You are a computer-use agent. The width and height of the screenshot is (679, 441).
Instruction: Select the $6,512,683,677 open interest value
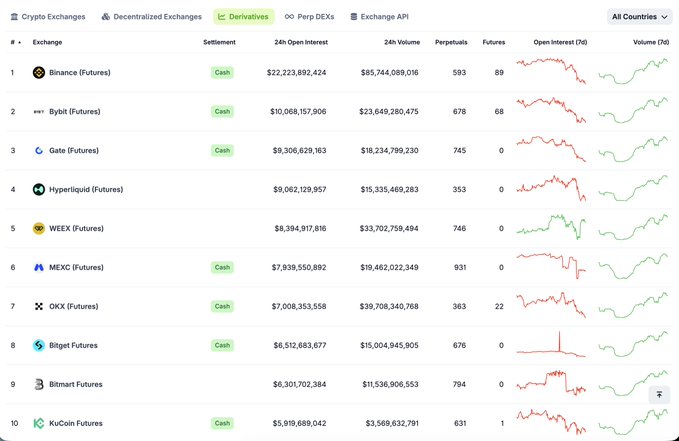click(x=300, y=345)
